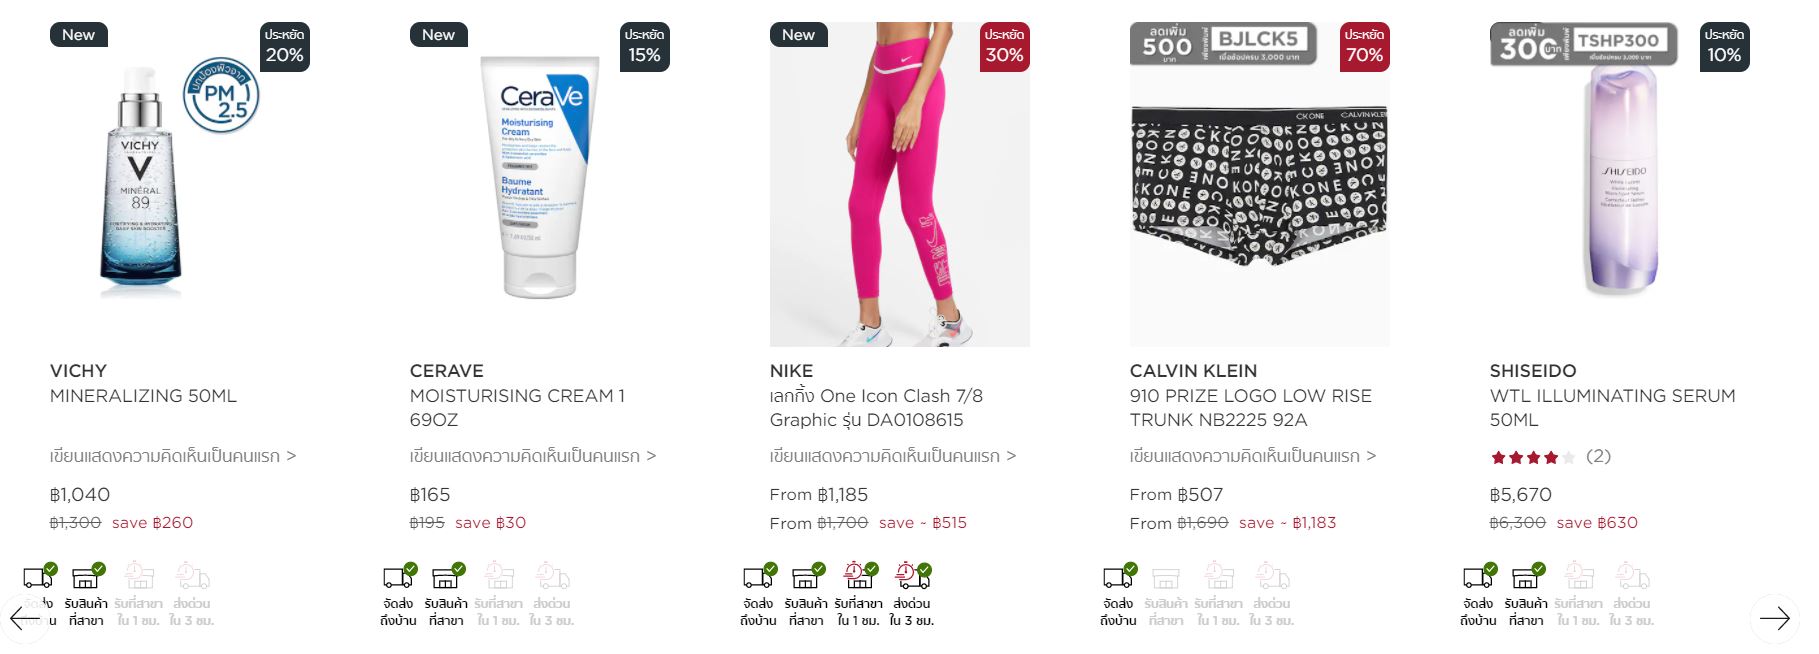This screenshot has width=1819, height=654.
Task: Click the next carousel arrow
Action: 1774,619
